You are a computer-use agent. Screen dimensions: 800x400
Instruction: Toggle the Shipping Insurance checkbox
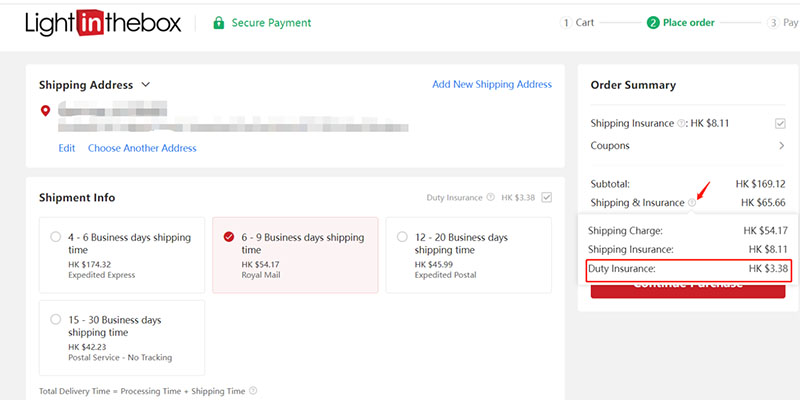780,124
